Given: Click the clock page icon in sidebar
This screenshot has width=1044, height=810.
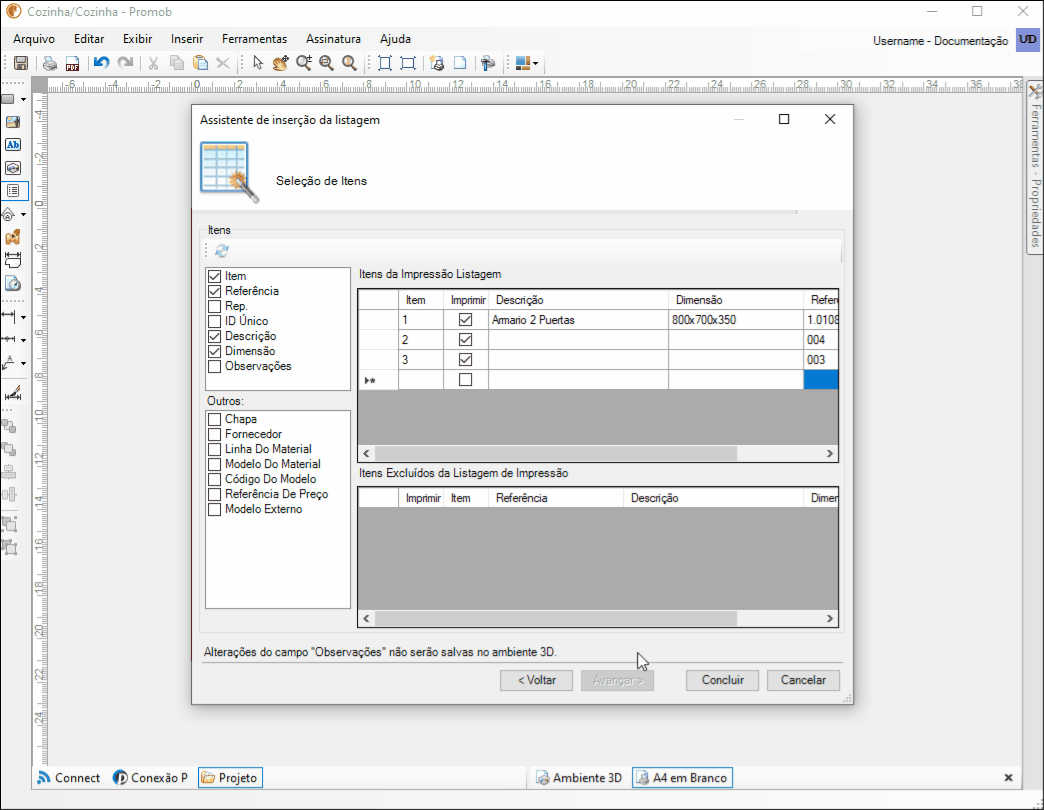Looking at the screenshot, I should pyautogui.click(x=13, y=283).
